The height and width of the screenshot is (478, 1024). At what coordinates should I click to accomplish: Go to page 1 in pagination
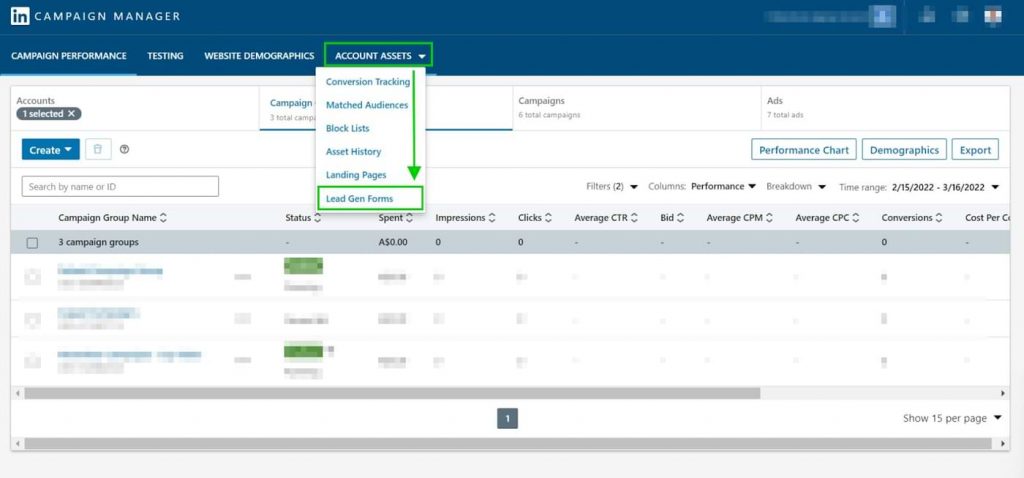tap(507, 419)
